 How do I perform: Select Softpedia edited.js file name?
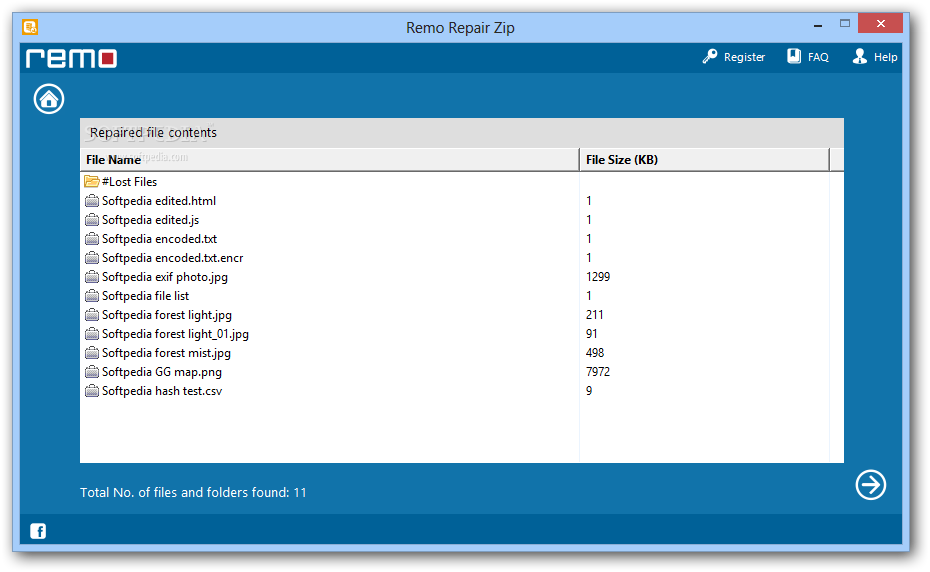click(151, 220)
